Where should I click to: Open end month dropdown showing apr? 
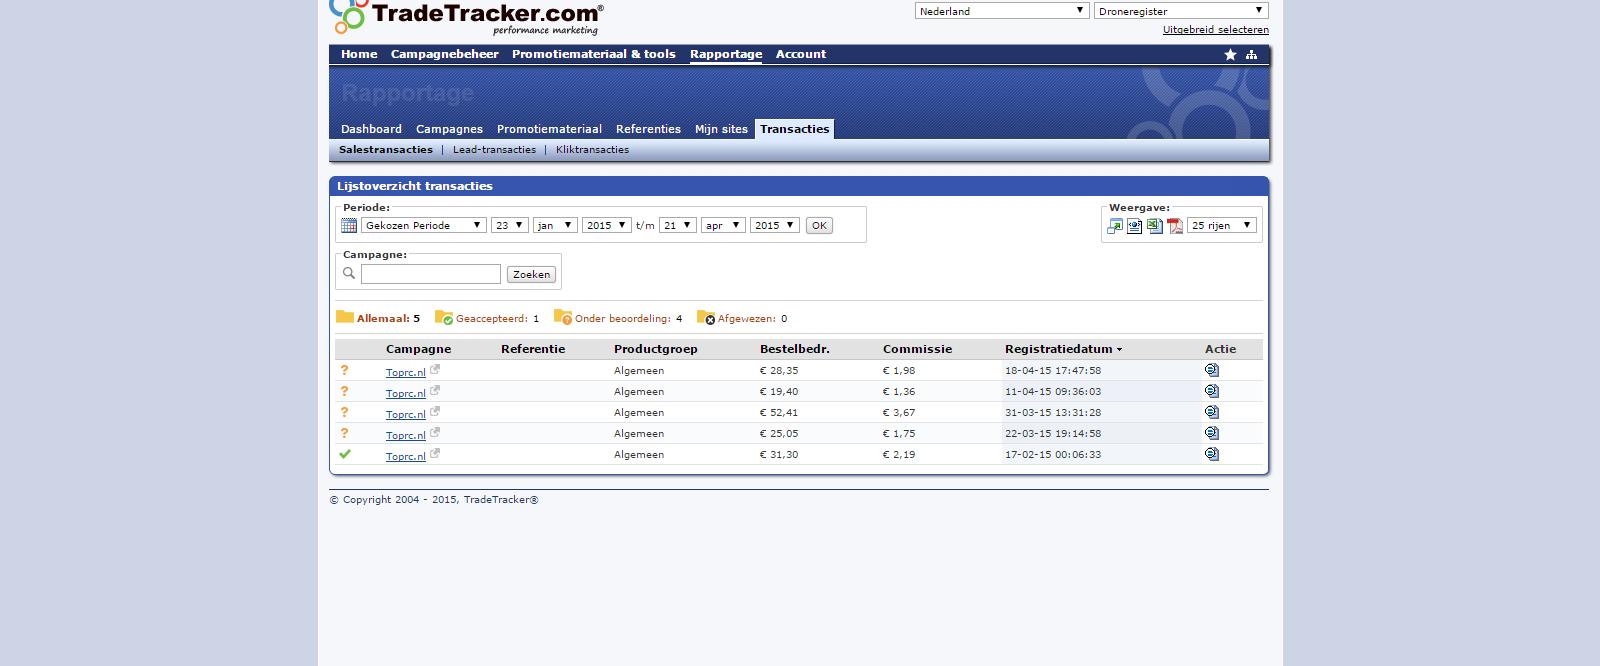click(x=723, y=226)
